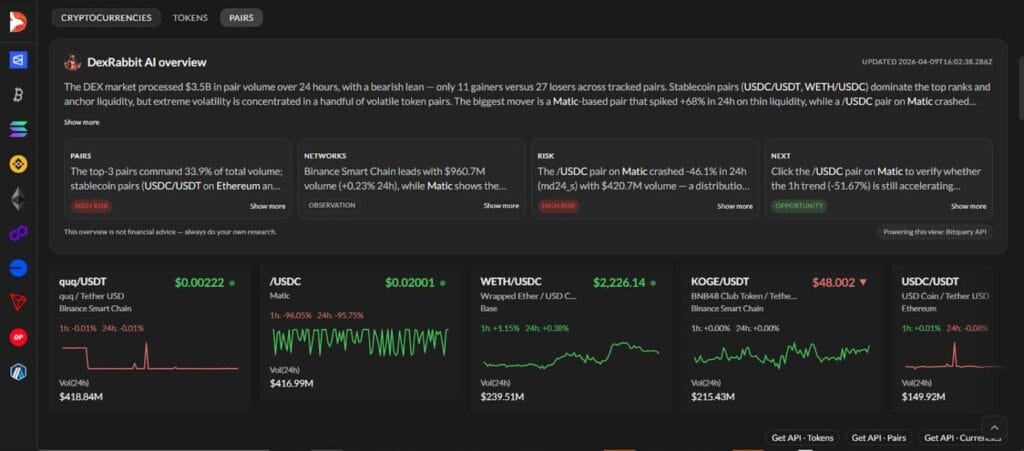
Task: Open the USDC/USDT Ethereum pair chart
Action: click(x=953, y=356)
